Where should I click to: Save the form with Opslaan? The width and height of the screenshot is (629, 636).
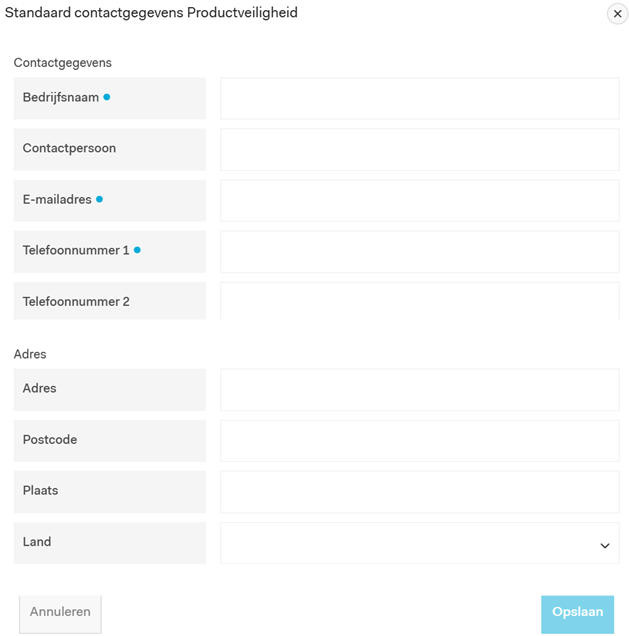pyautogui.click(x=577, y=614)
